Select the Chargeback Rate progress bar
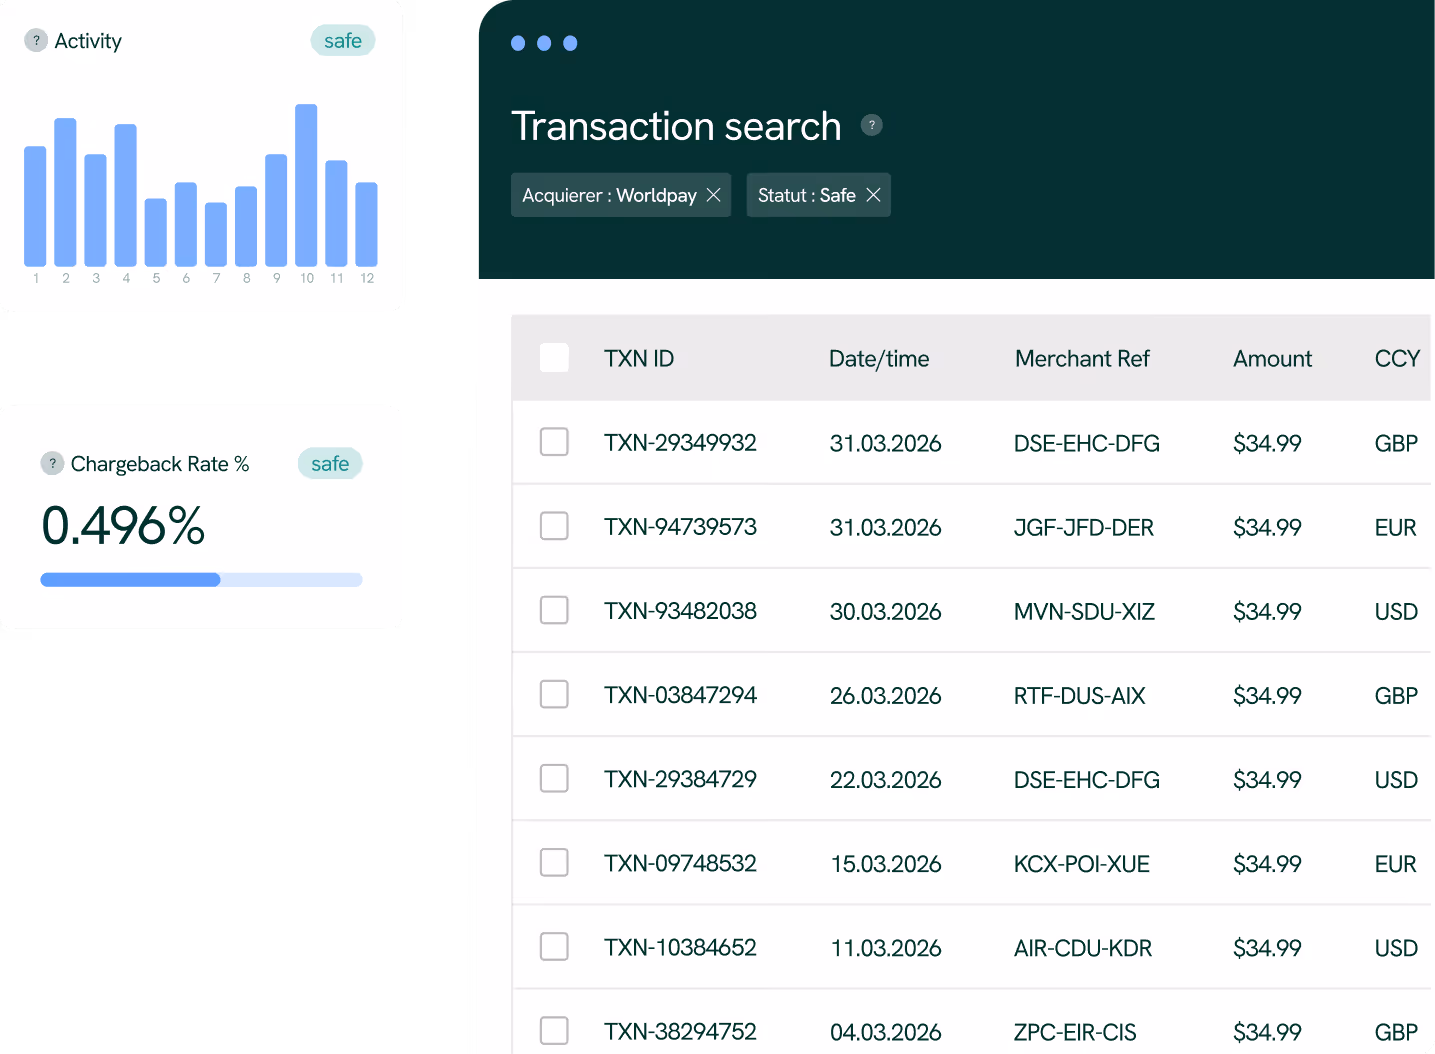1435x1054 pixels. [201, 580]
